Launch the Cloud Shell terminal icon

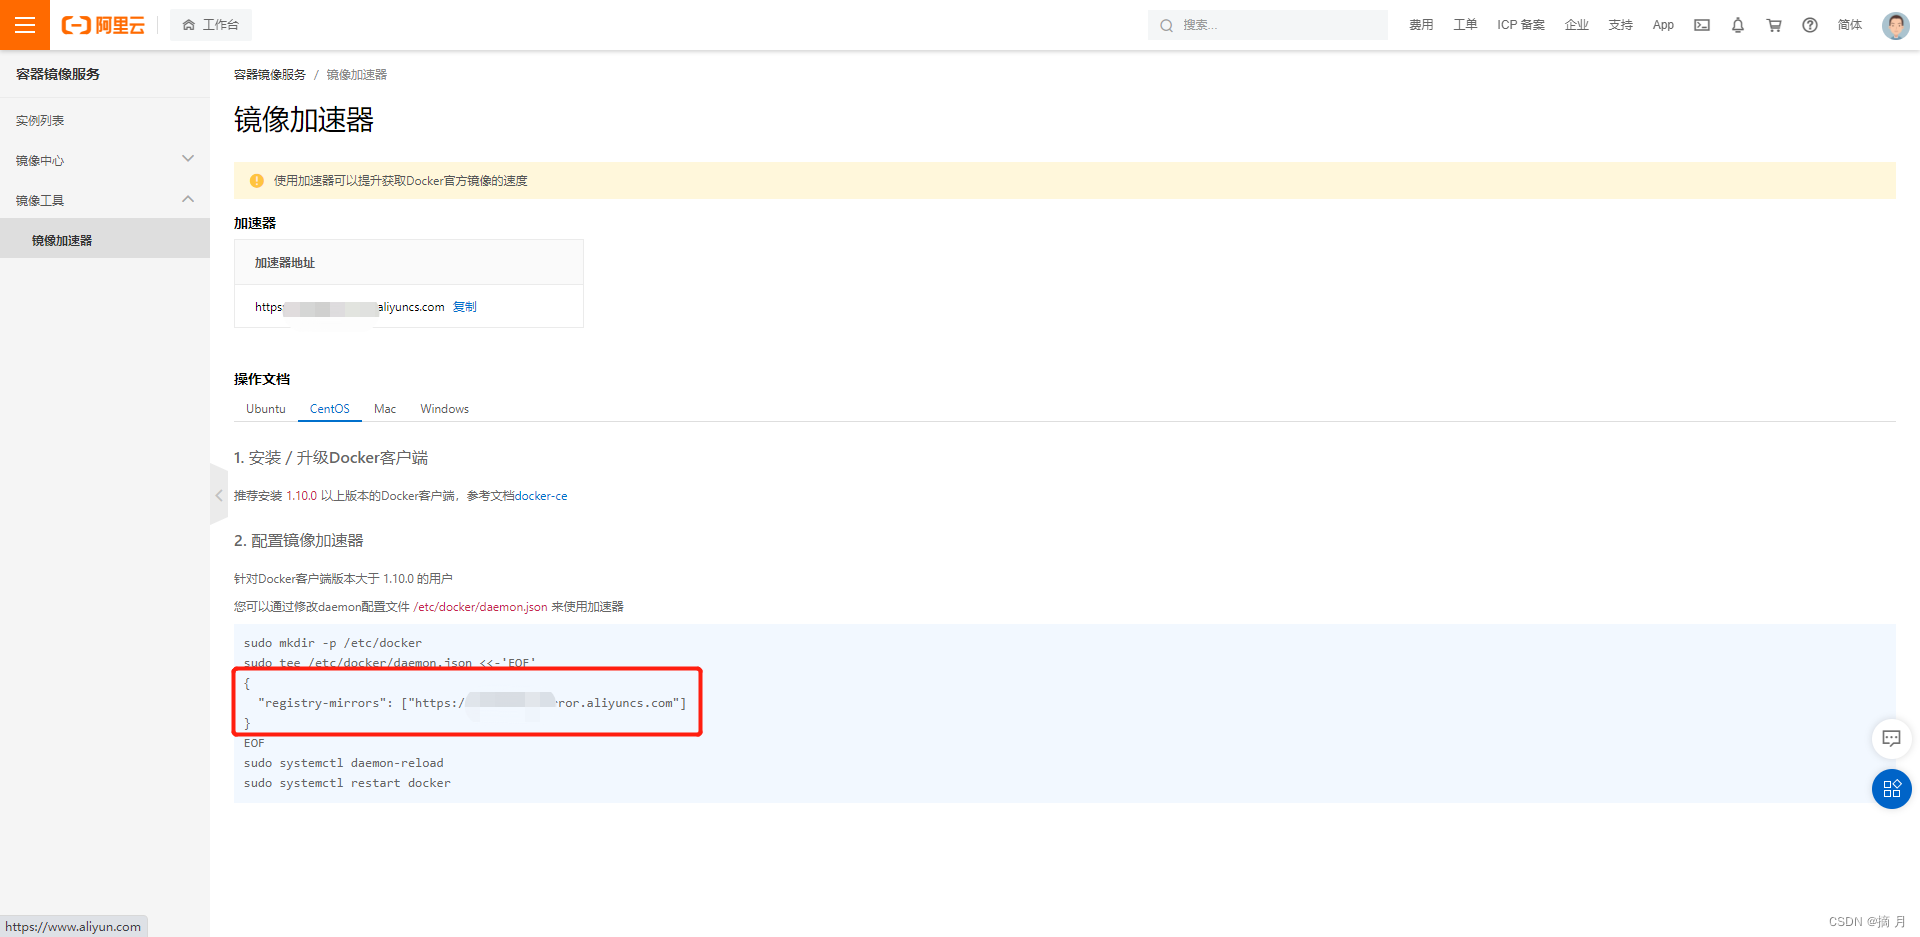coord(1702,25)
